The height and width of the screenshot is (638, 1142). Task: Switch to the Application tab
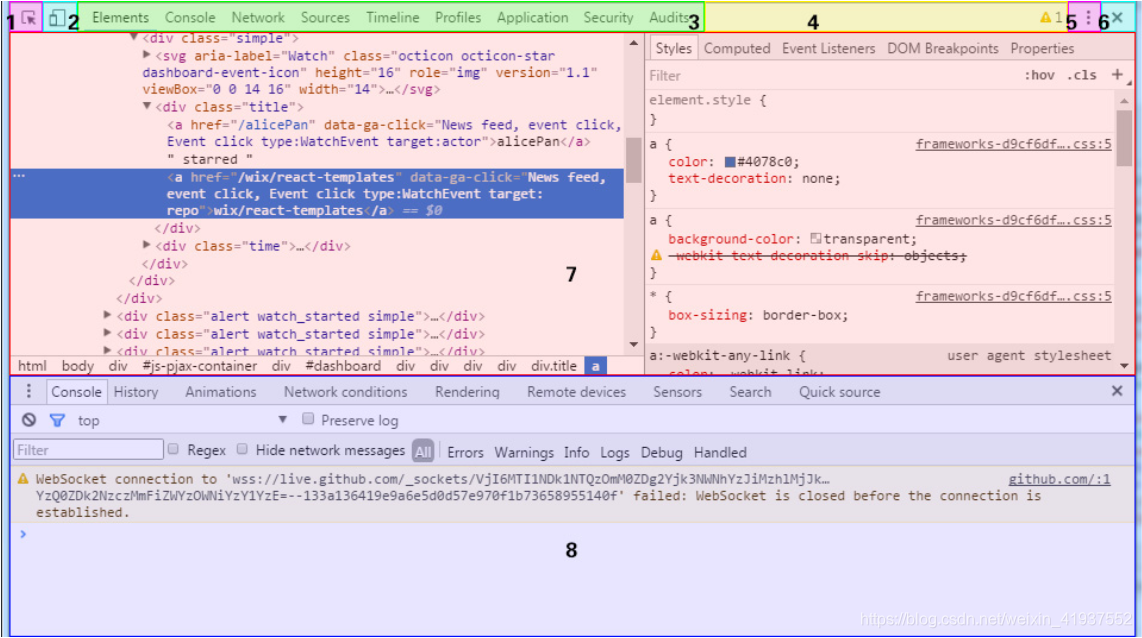[532, 17]
